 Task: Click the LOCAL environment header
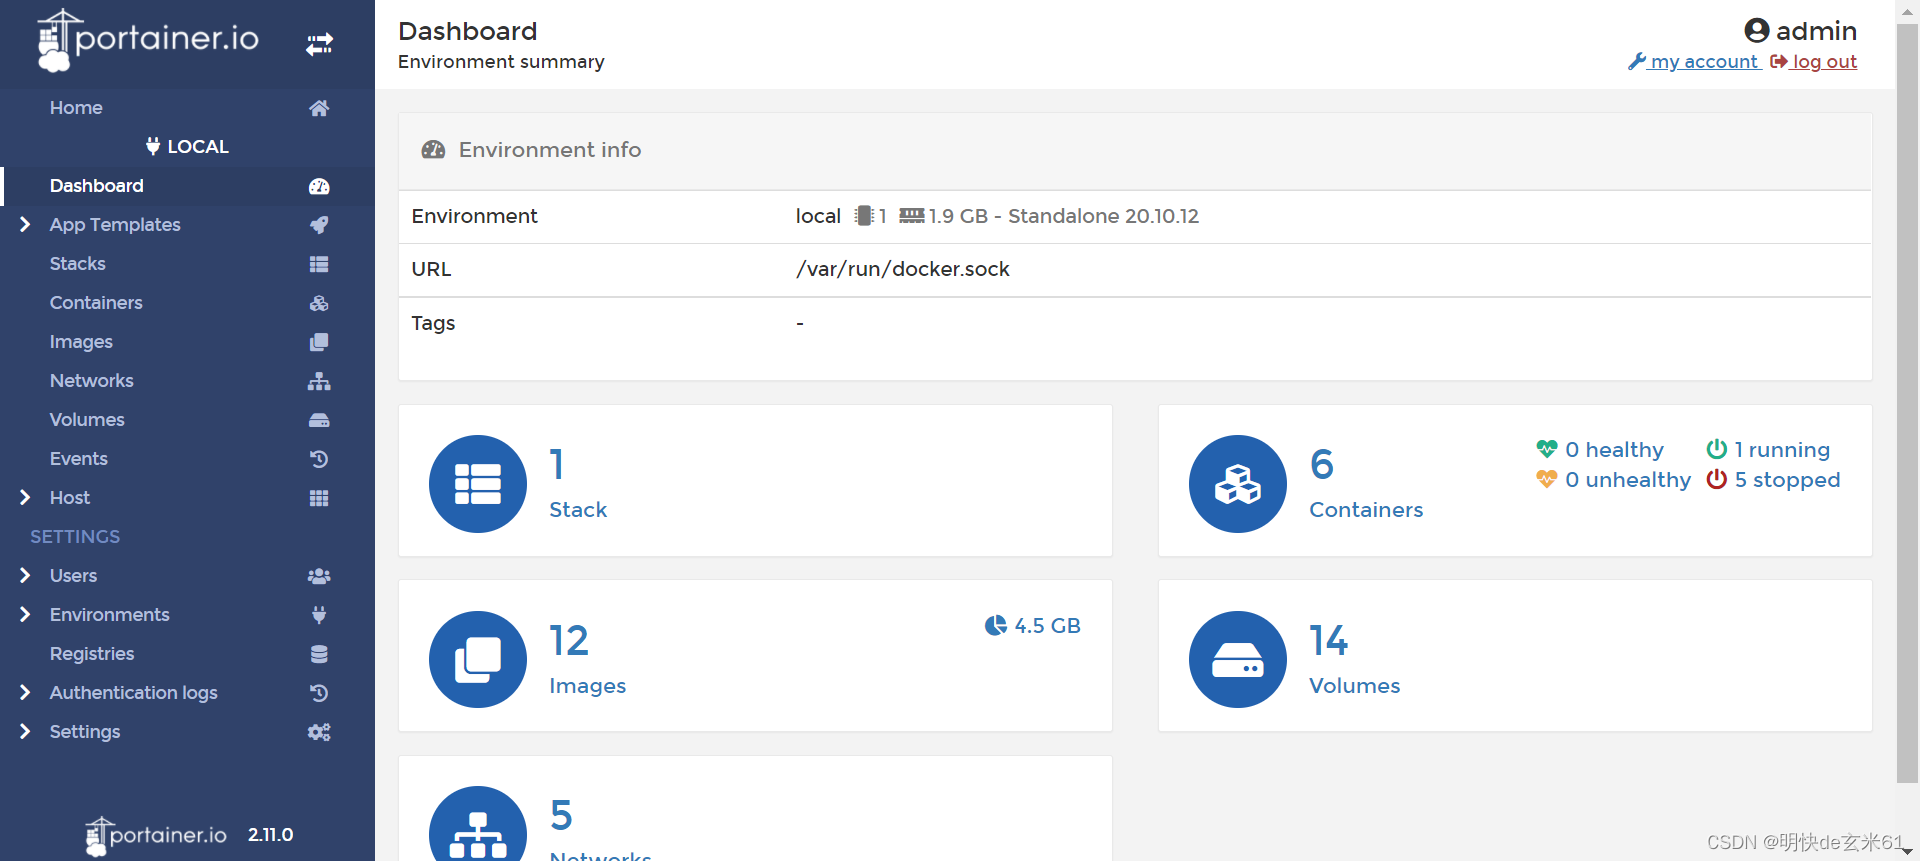click(188, 147)
